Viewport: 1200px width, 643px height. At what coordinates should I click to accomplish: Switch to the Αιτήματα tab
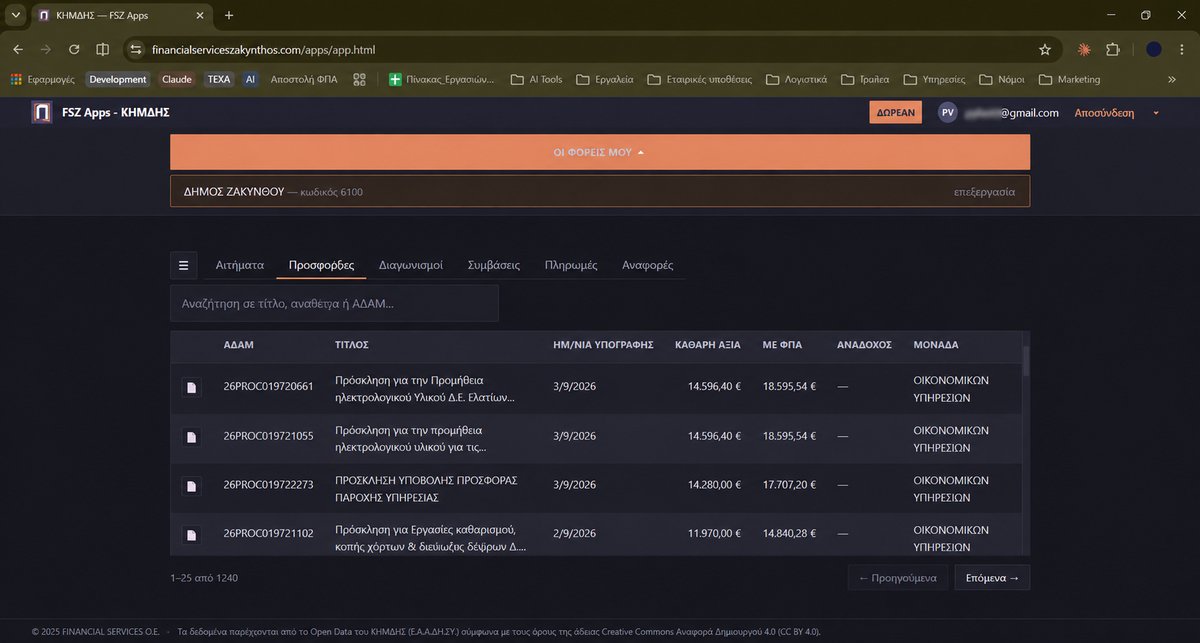240,265
